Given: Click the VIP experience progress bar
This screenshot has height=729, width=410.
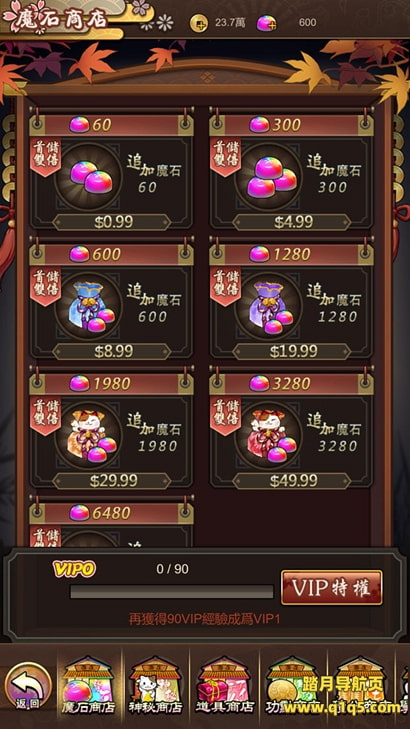Looking at the screenshot, I should pyautogui.click(x=172, y=592).
